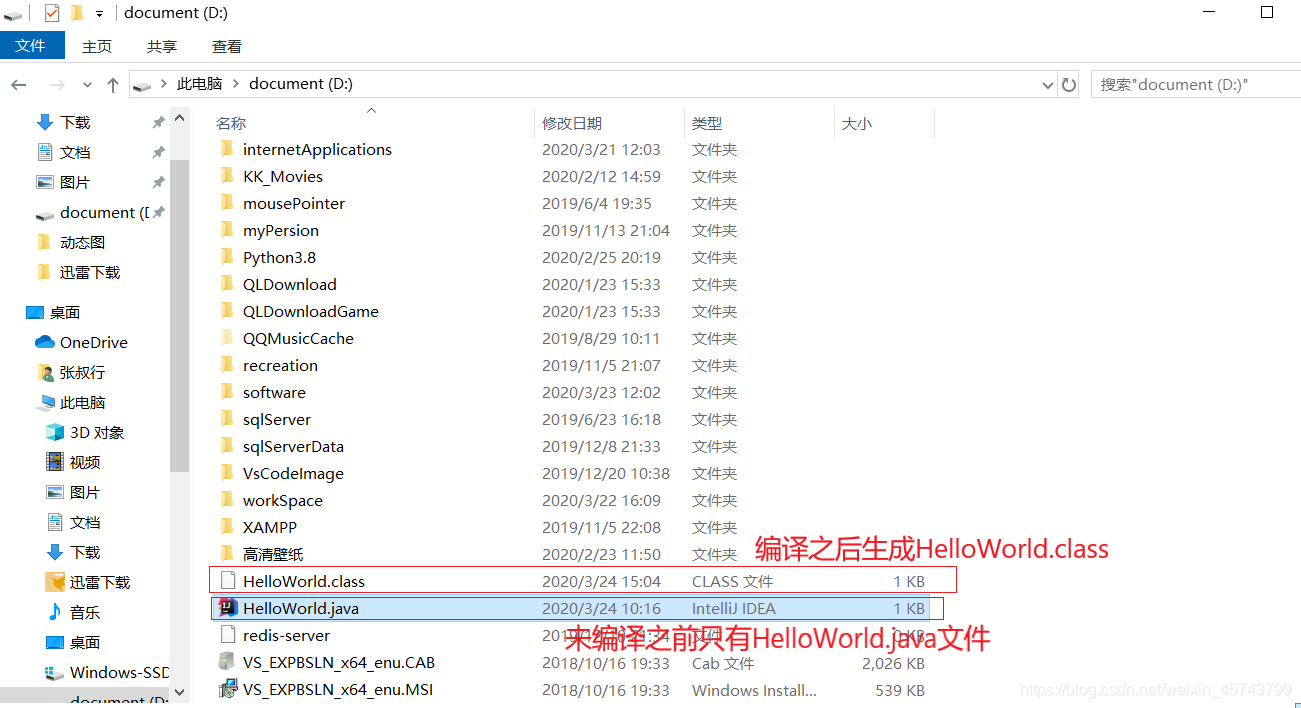The height and width of the screenshot is (708, 1301).
Task: Select the recreation folder
Action: tap(280, 366)
